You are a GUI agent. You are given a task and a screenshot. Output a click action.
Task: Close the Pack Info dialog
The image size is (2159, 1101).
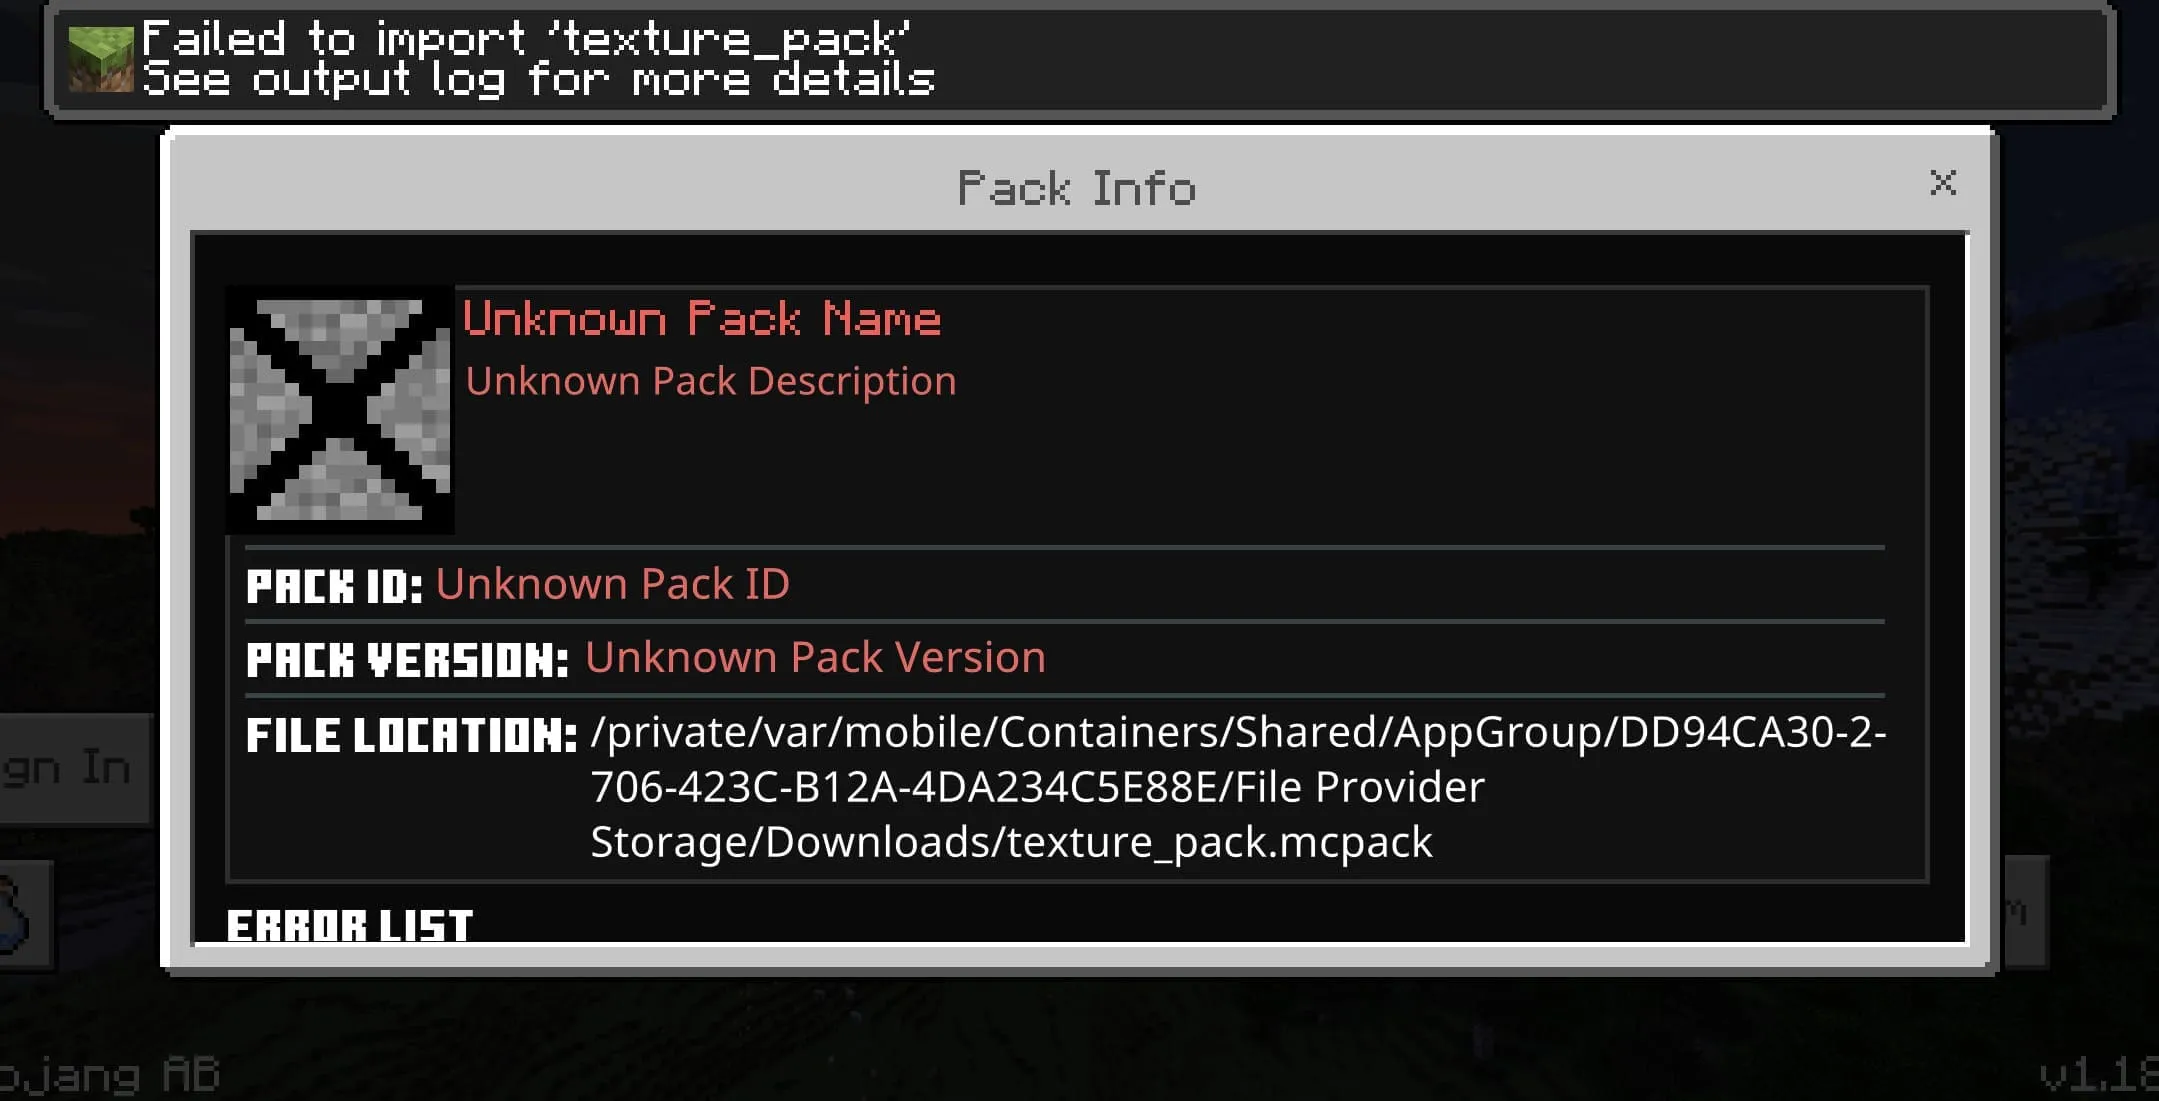[x=1942, y=182]
